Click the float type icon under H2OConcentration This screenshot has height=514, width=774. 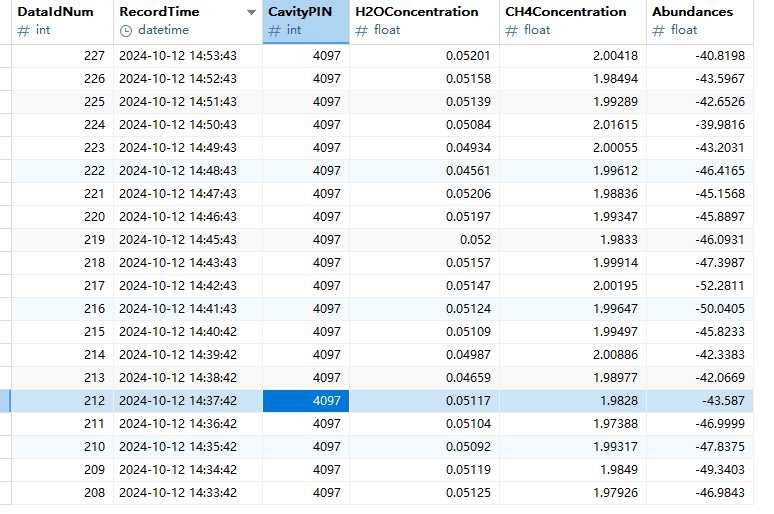[361, 31]
